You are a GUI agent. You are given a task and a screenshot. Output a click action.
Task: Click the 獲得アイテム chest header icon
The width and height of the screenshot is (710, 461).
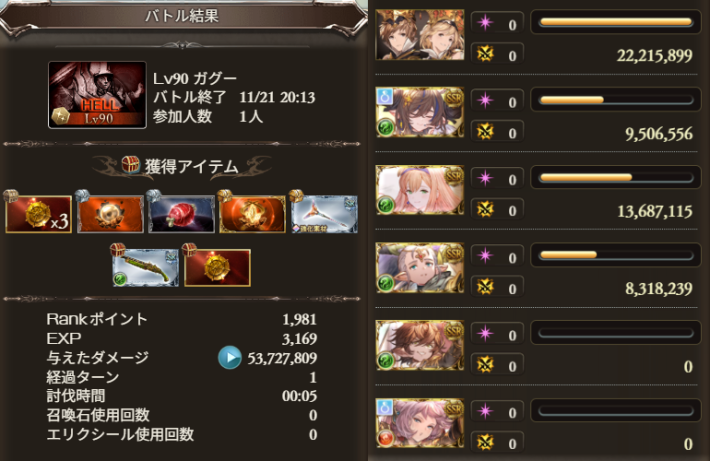pyautogui.click(x=130, y=164)
